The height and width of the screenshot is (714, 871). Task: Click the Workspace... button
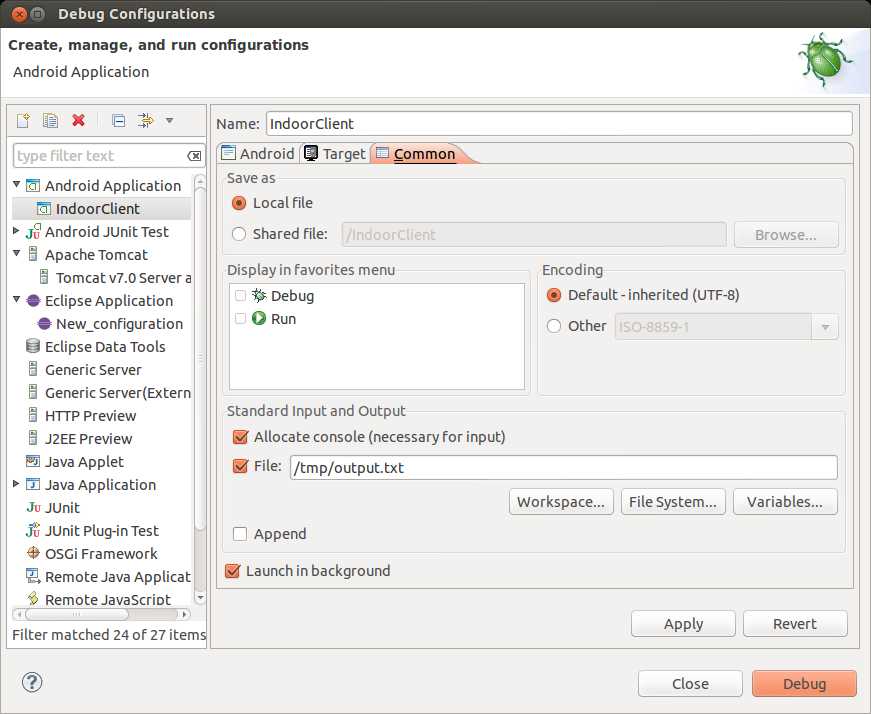click(x=561, y=502)
